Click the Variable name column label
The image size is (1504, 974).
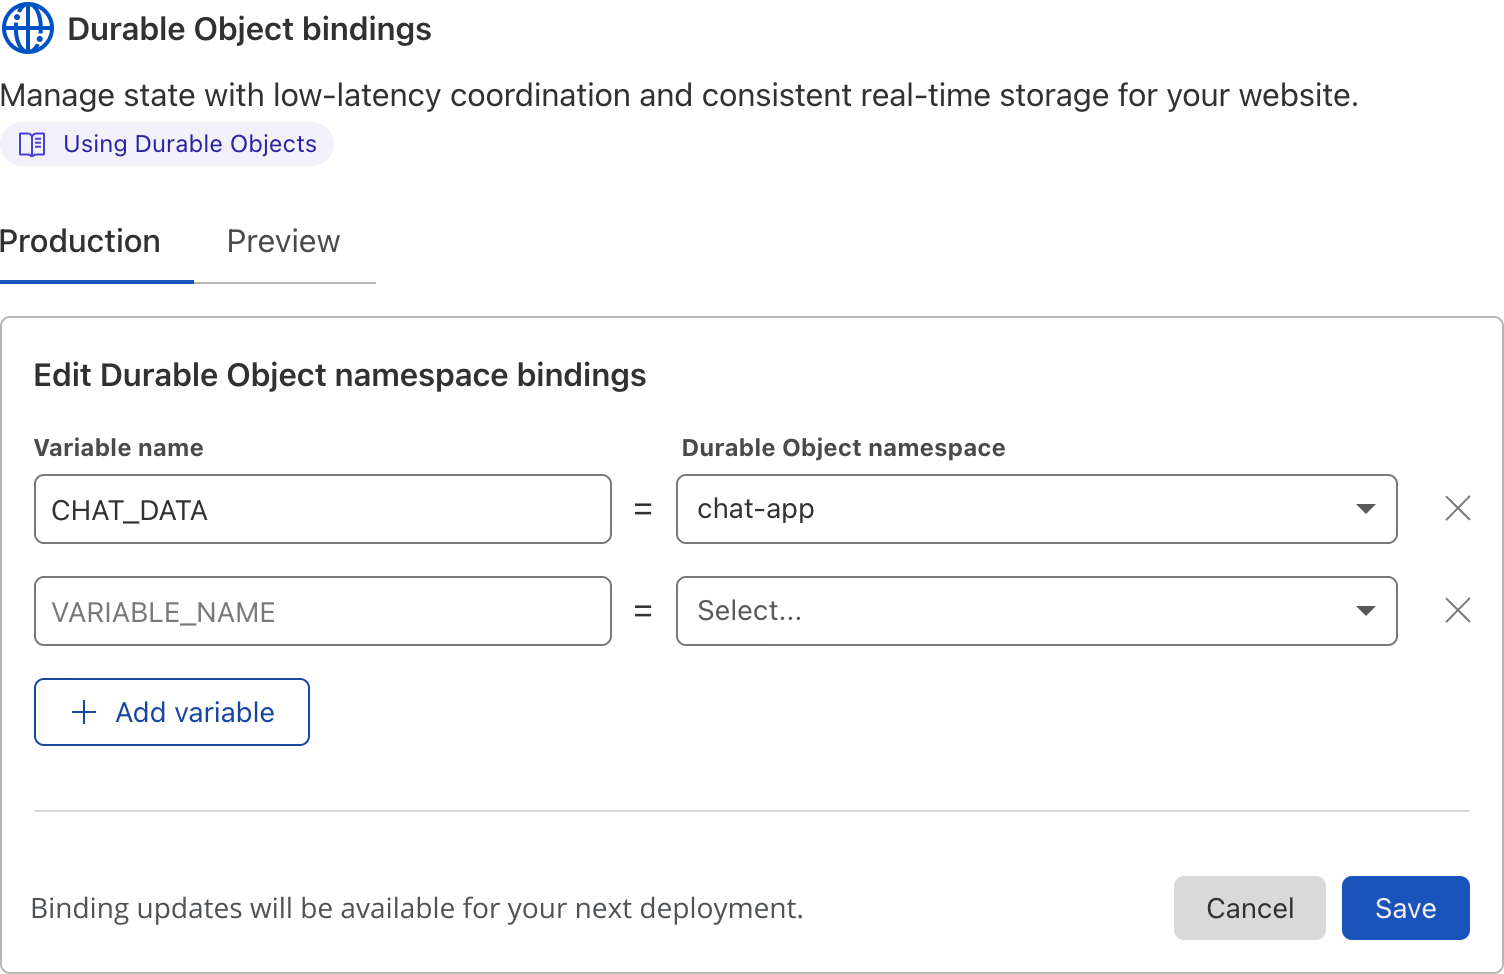(x=118, y=447)
